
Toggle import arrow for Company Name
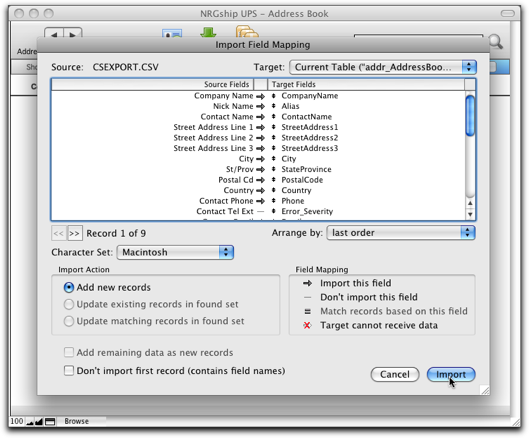pyautogui.click(x=260, y=96)
